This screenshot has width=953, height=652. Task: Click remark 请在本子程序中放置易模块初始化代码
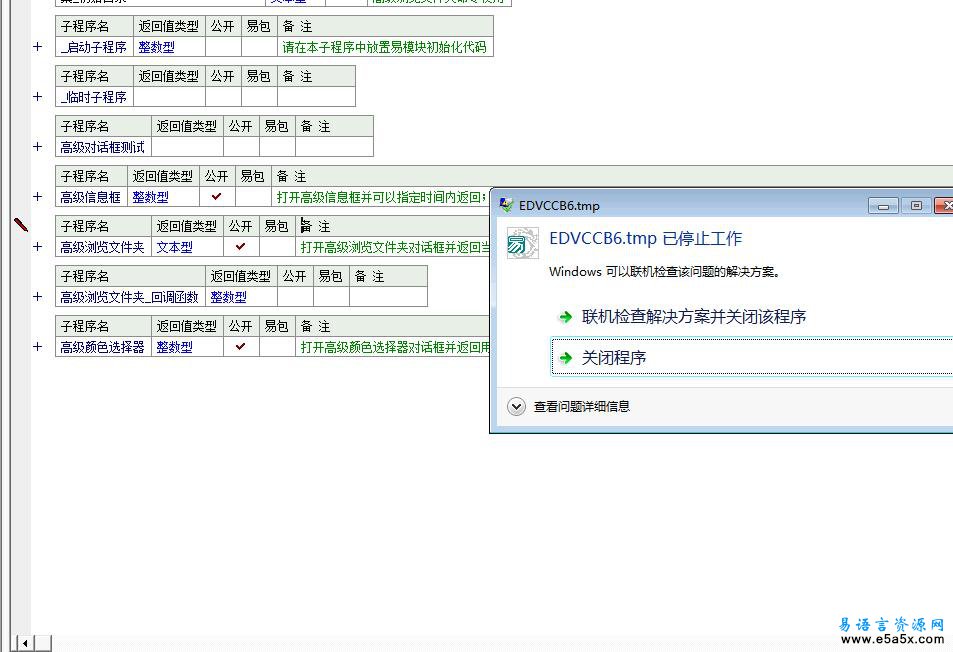click(385, 47)
